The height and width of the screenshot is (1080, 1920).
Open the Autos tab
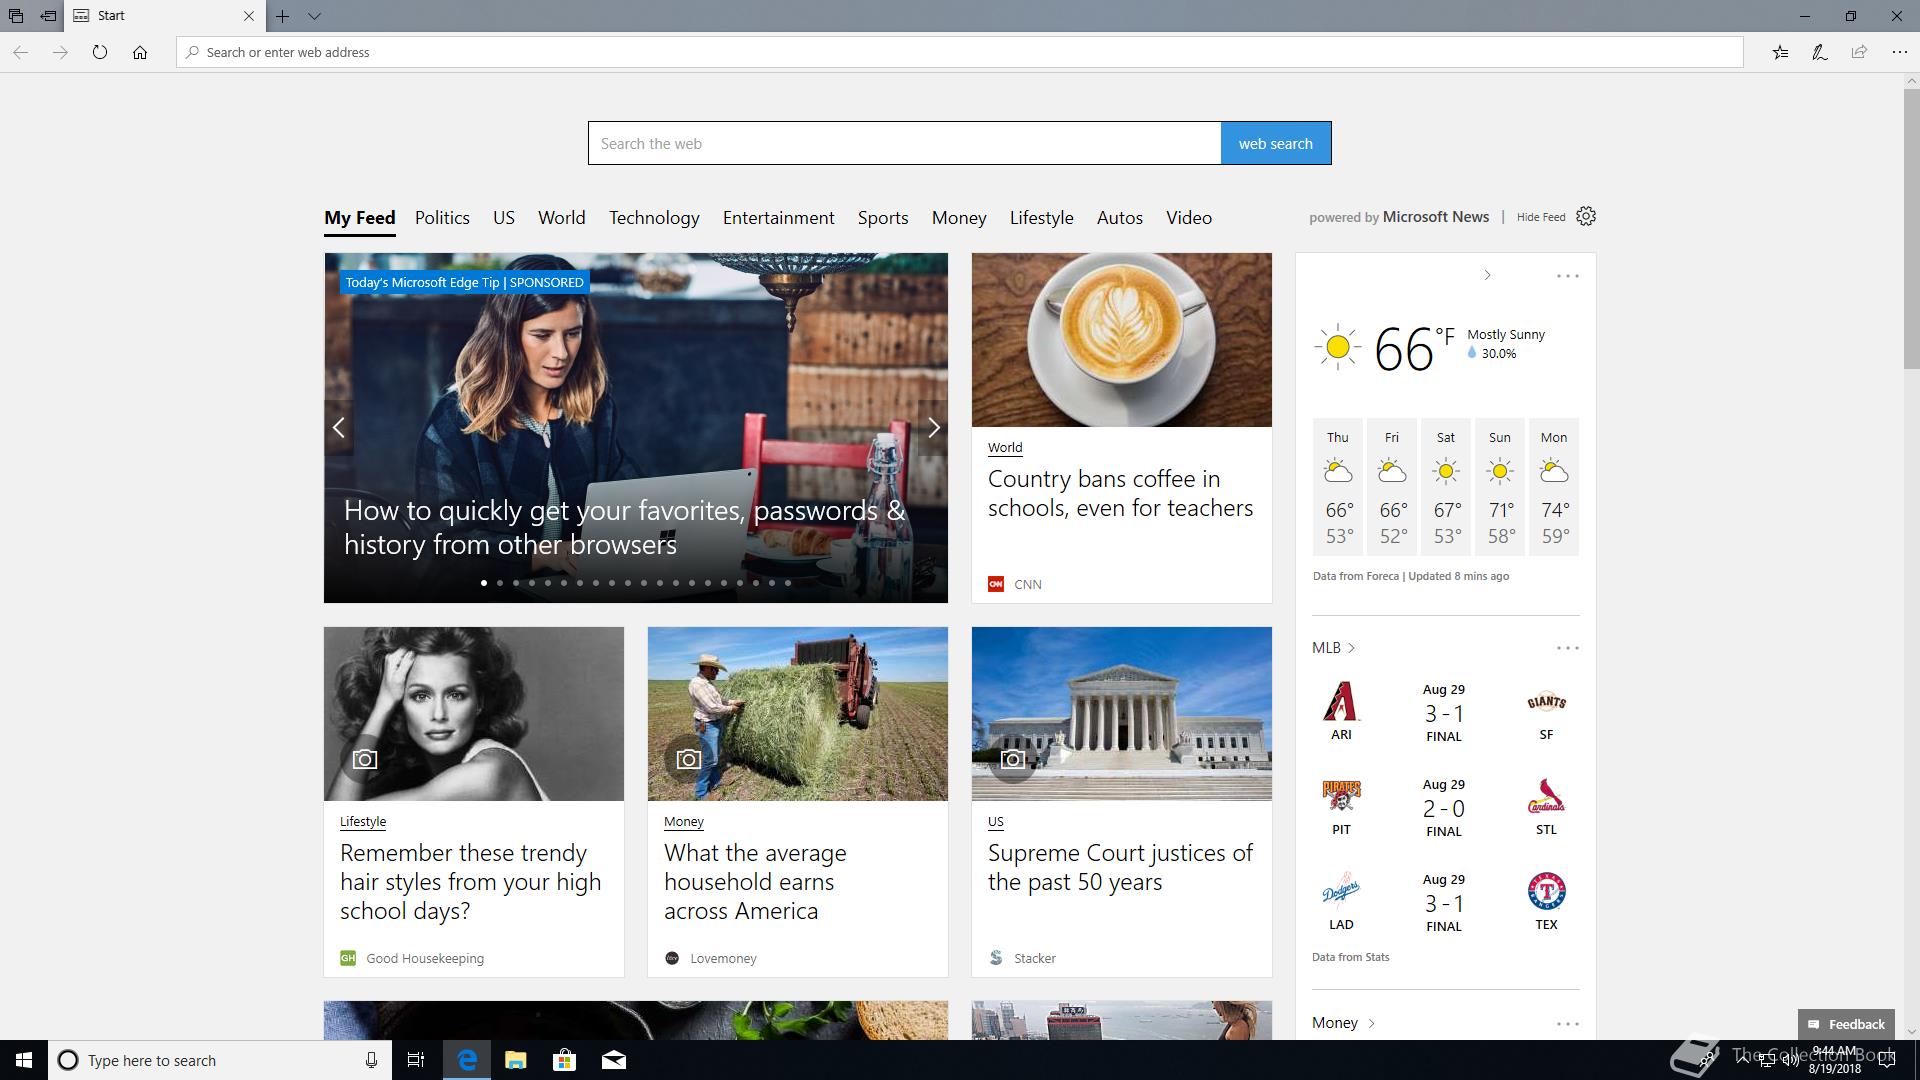1120,218
